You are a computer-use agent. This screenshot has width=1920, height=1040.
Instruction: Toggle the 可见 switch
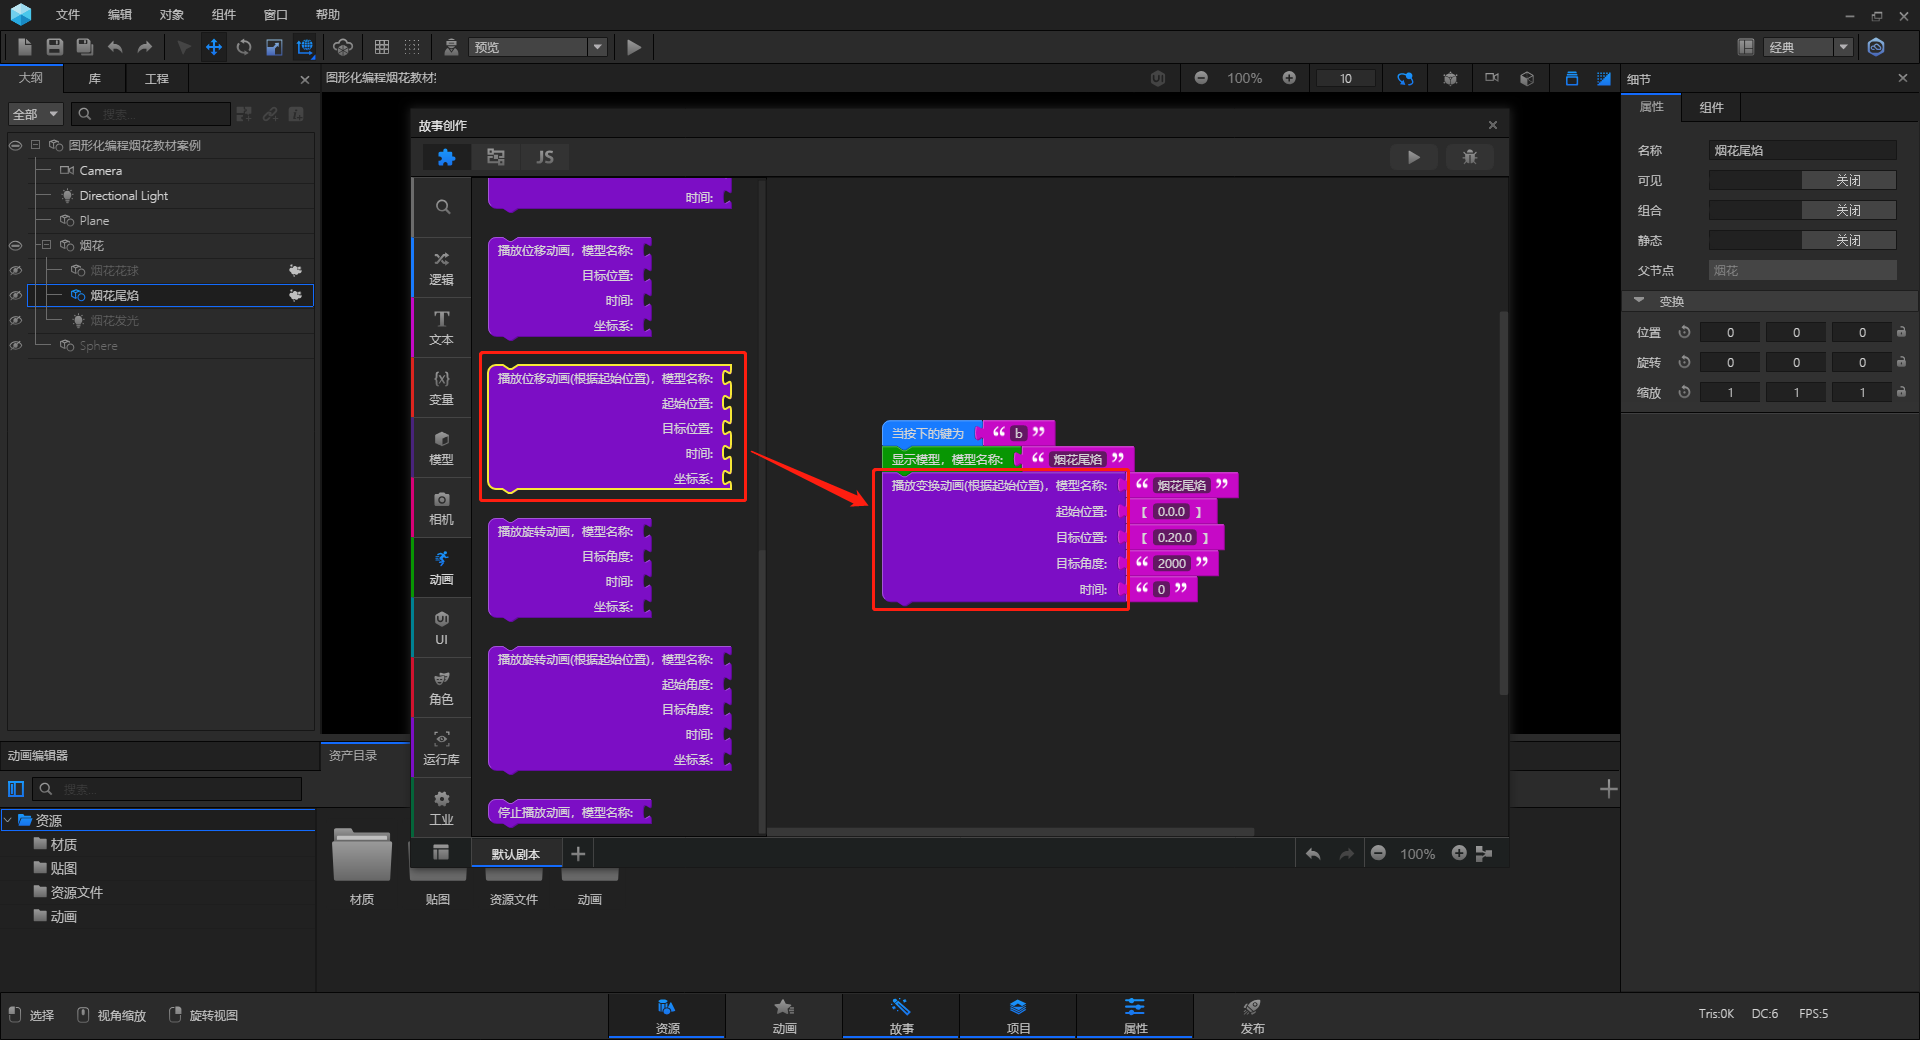1802,181
